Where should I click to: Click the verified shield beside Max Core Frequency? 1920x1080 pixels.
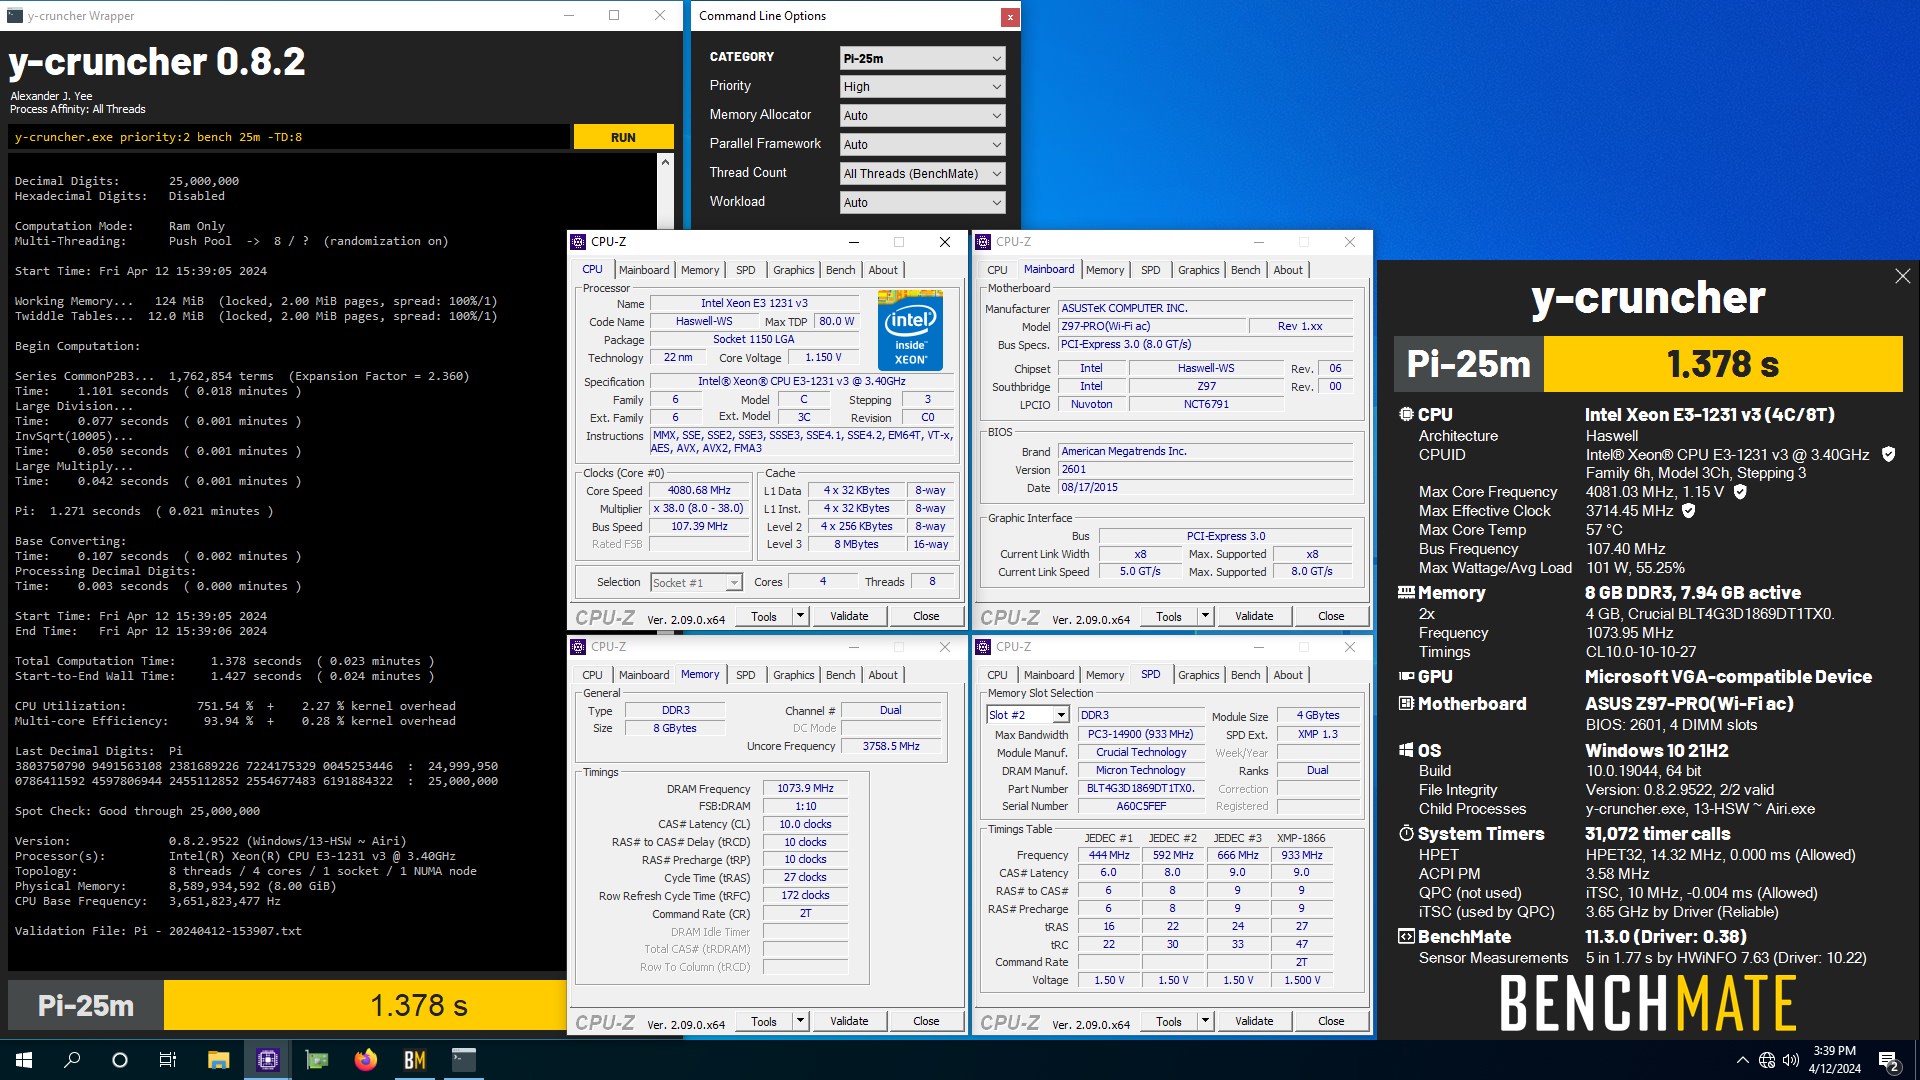pyautogui.click(x=1740, y=492)
